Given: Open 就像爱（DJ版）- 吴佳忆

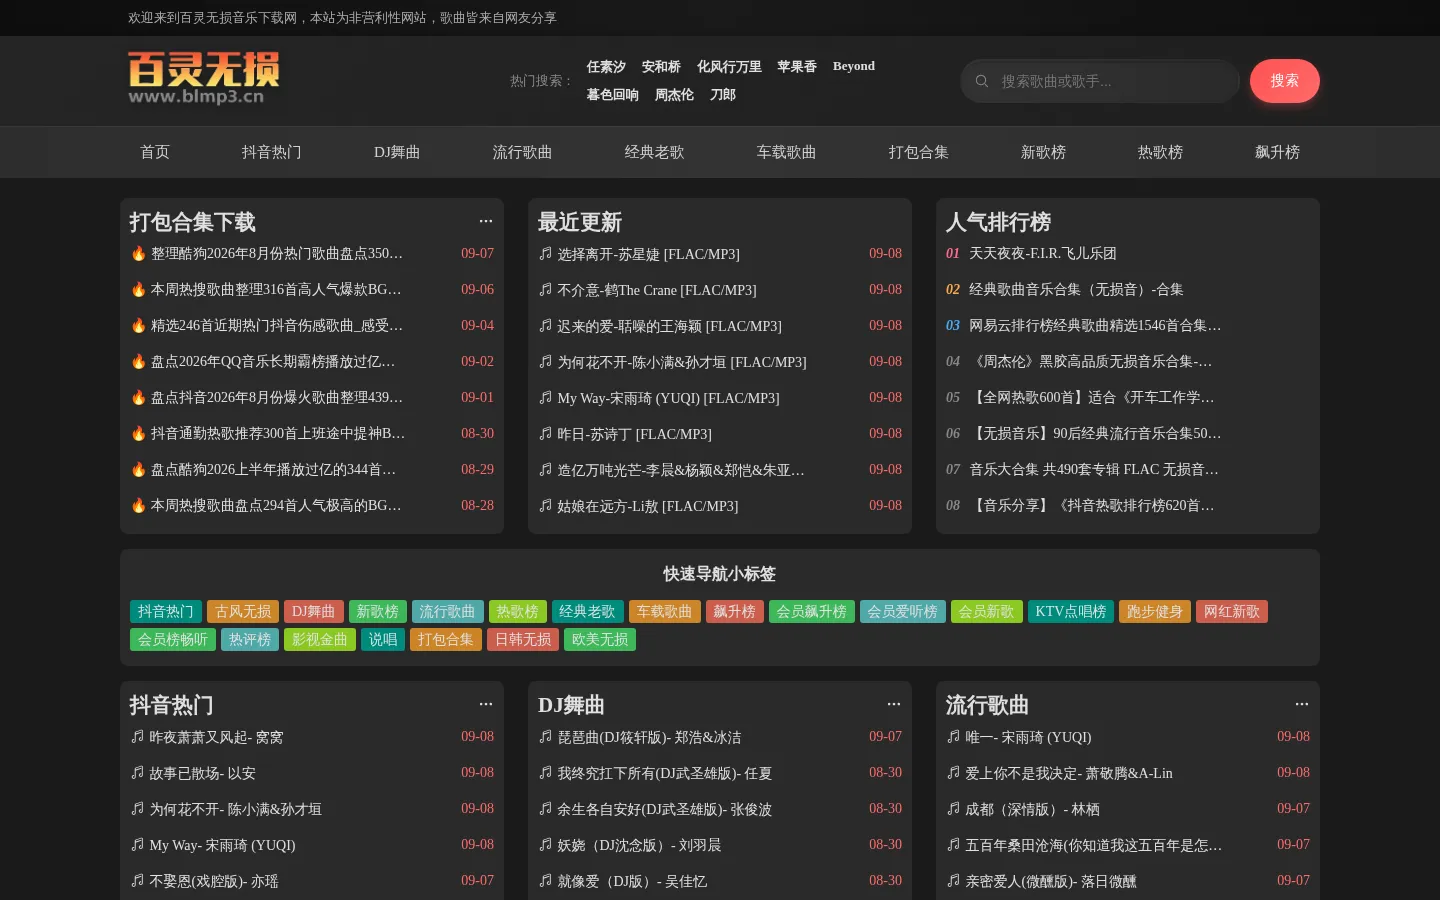Looking at the screenshot, I should 632,881.
